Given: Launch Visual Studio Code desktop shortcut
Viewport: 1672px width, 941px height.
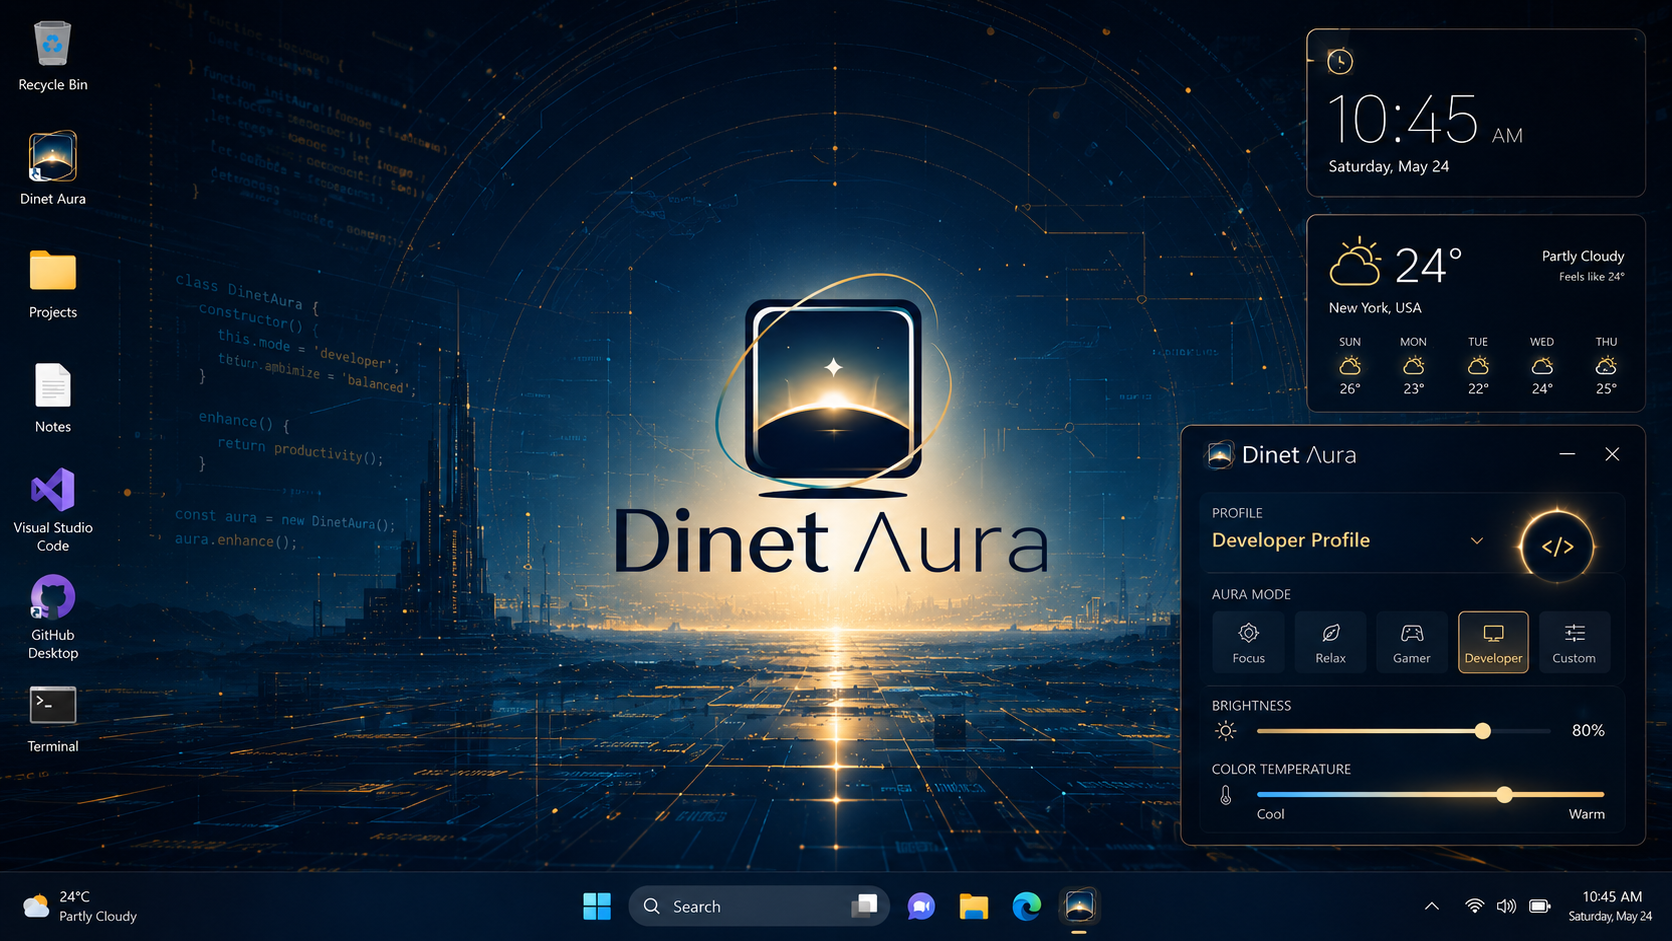Looking at the screenshot, I should pyautogui.click(x=52, y=510).
